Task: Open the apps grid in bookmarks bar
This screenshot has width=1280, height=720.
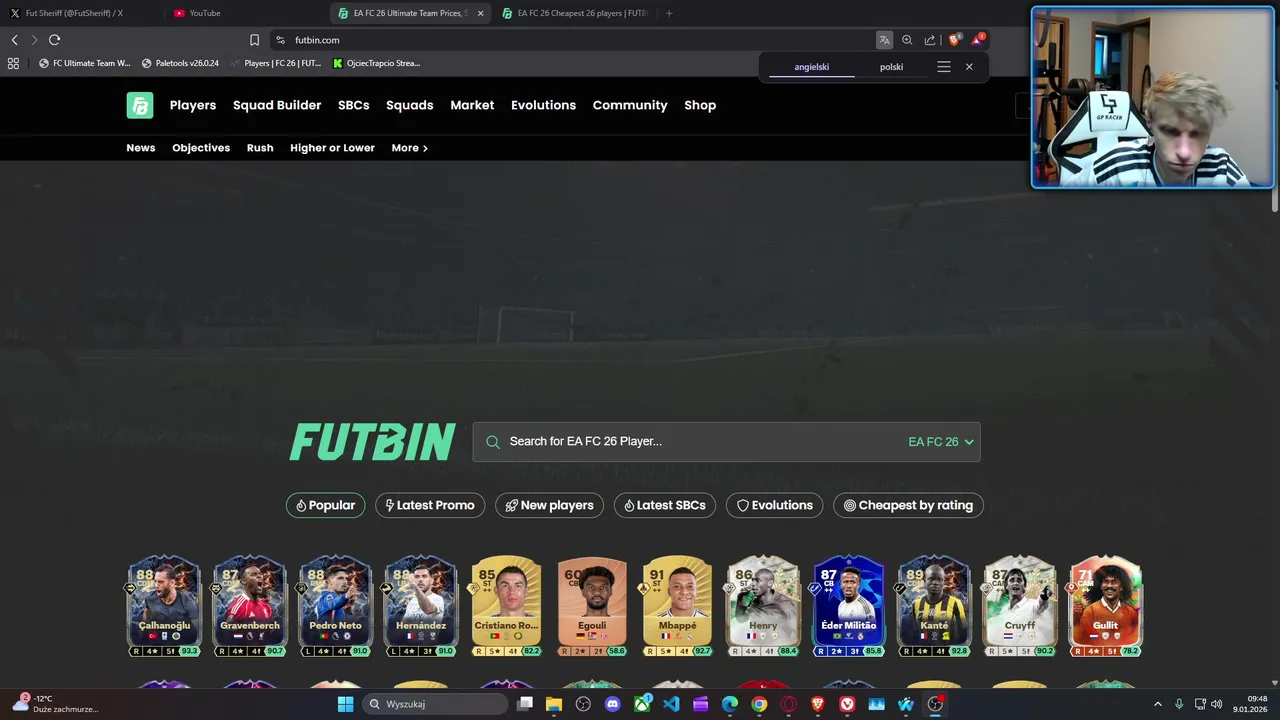Action: (x=13, y=63)
